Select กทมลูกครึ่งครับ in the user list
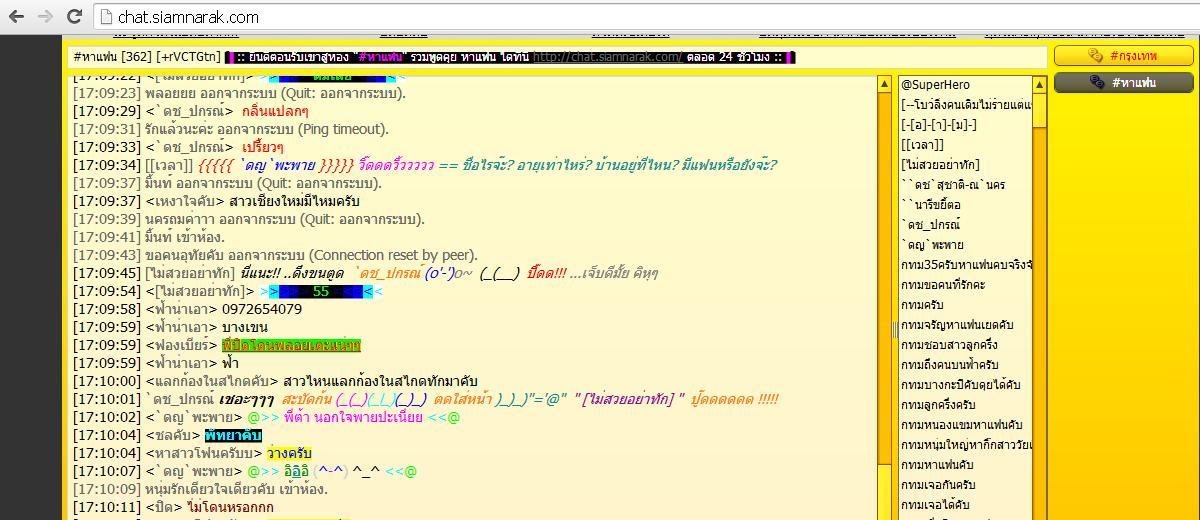 coord(938,405)
